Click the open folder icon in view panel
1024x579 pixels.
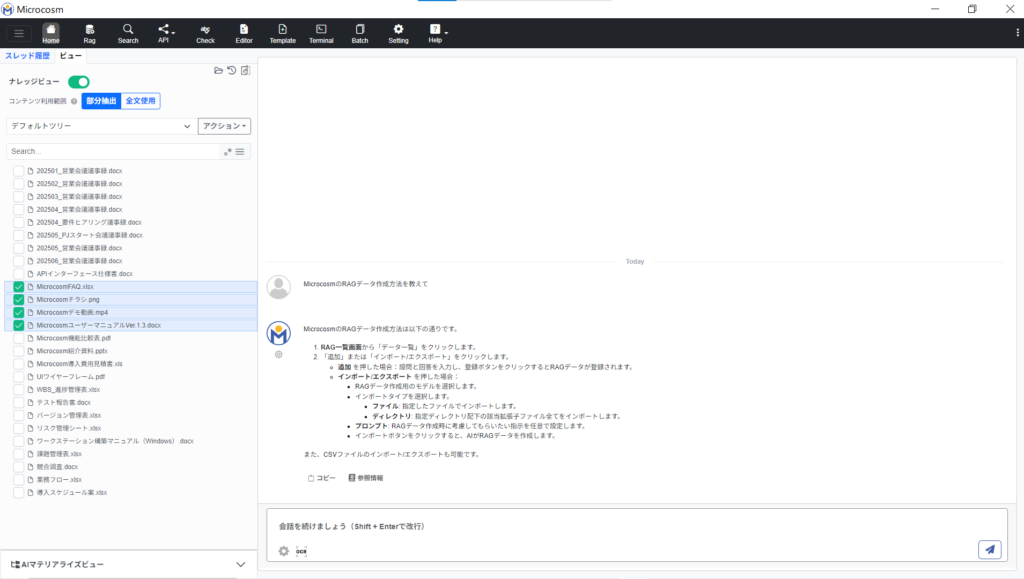(x=218, y=70)
